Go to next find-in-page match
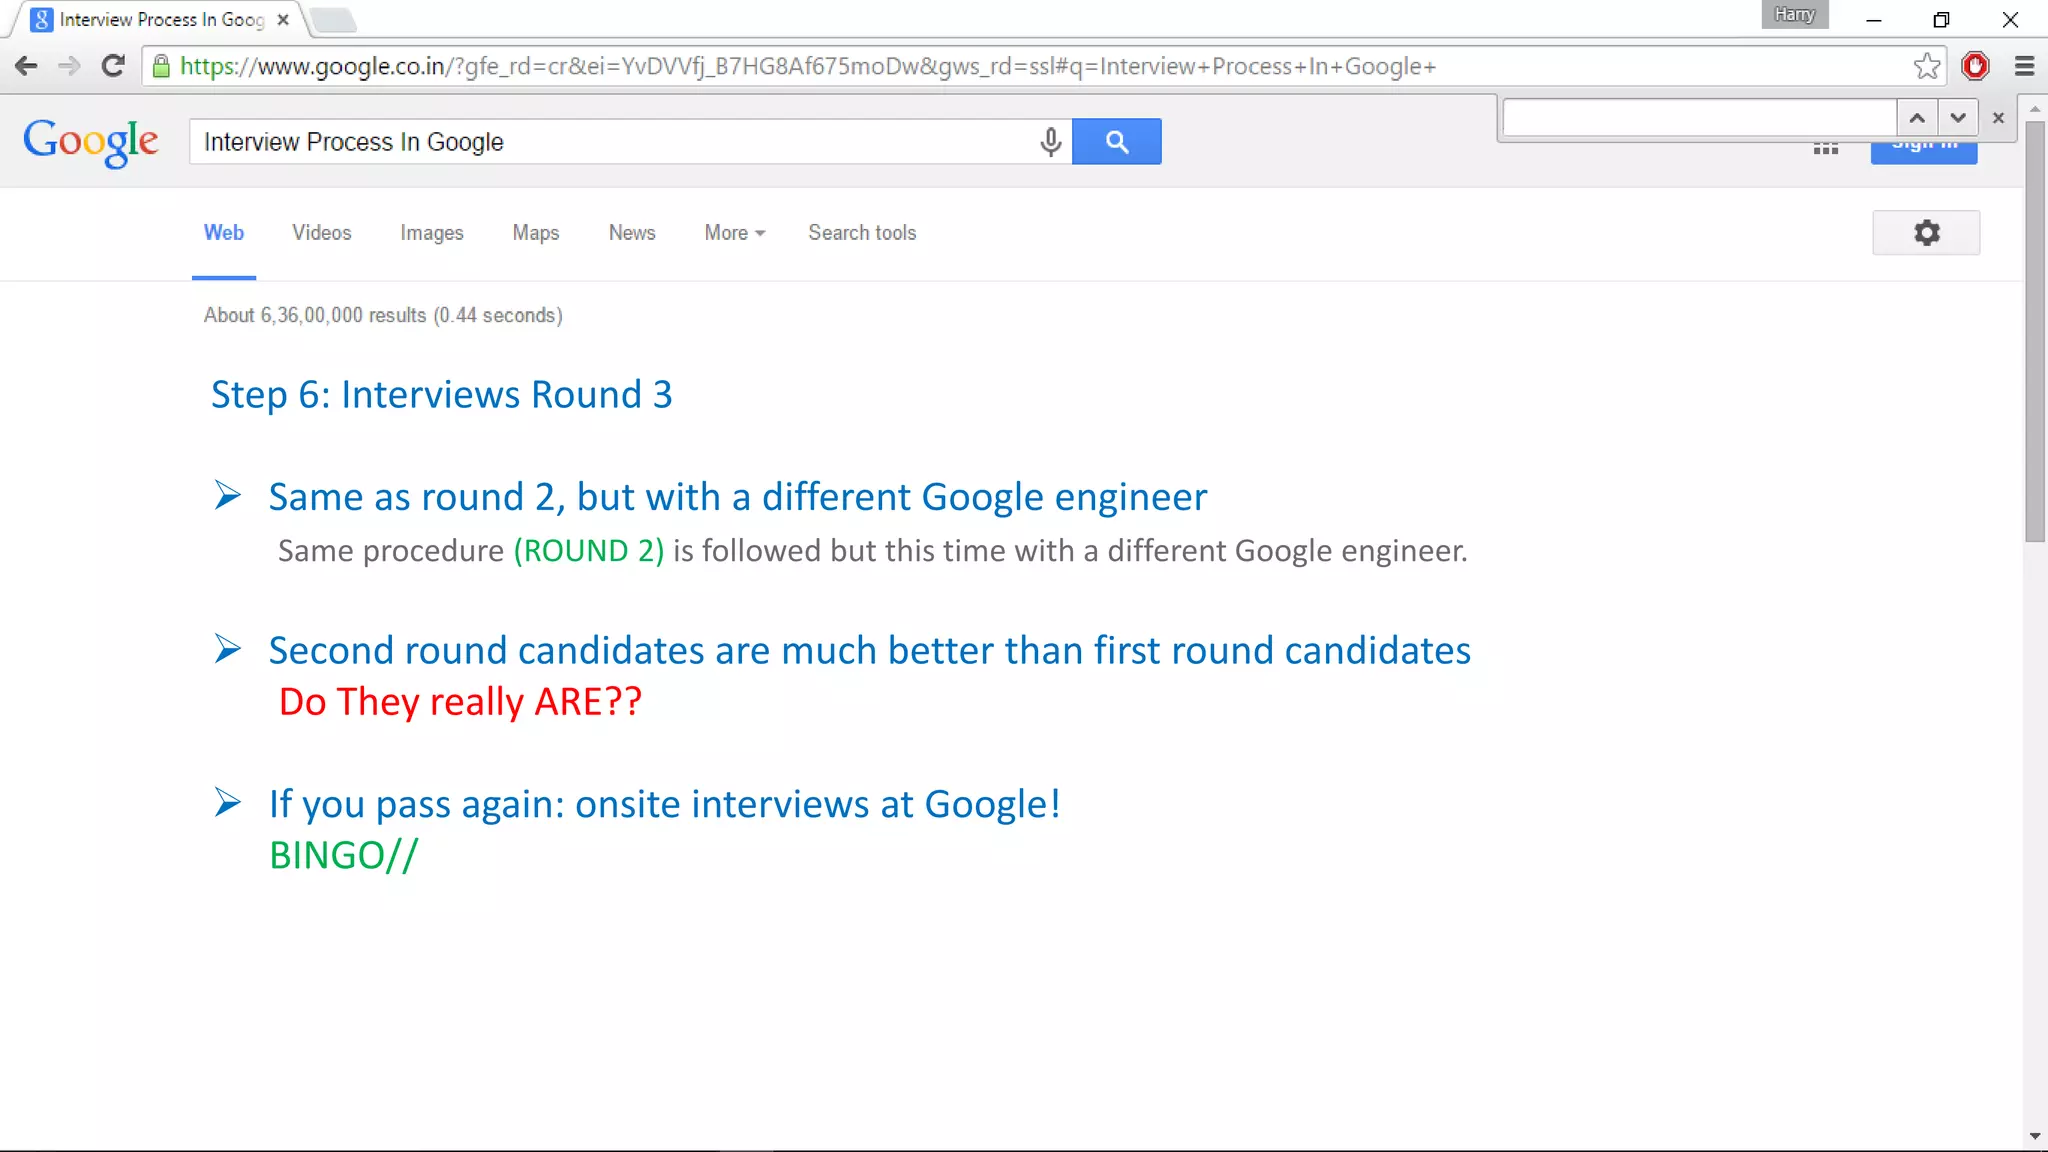This screenshot has height=1152, width=2048. coord(1958,118)
